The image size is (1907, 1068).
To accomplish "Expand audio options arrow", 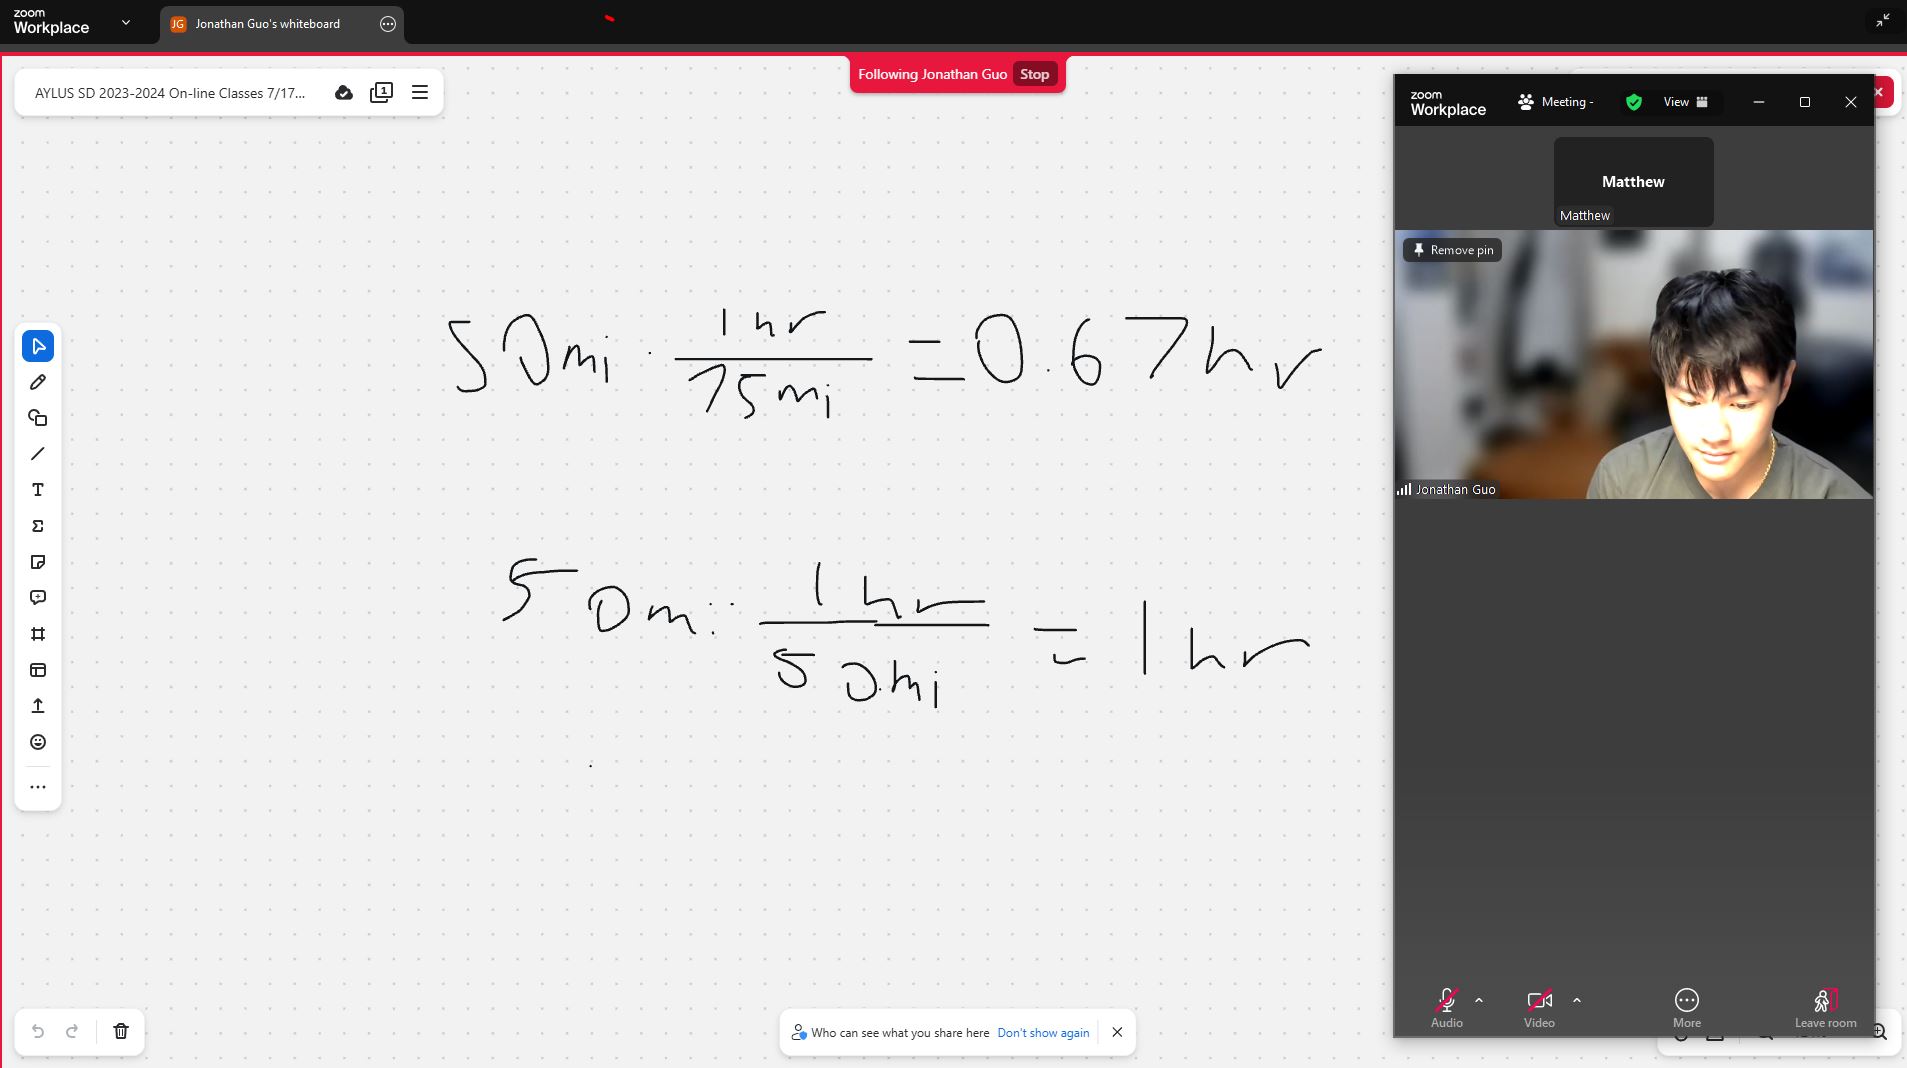I will click(1479, 1000).
